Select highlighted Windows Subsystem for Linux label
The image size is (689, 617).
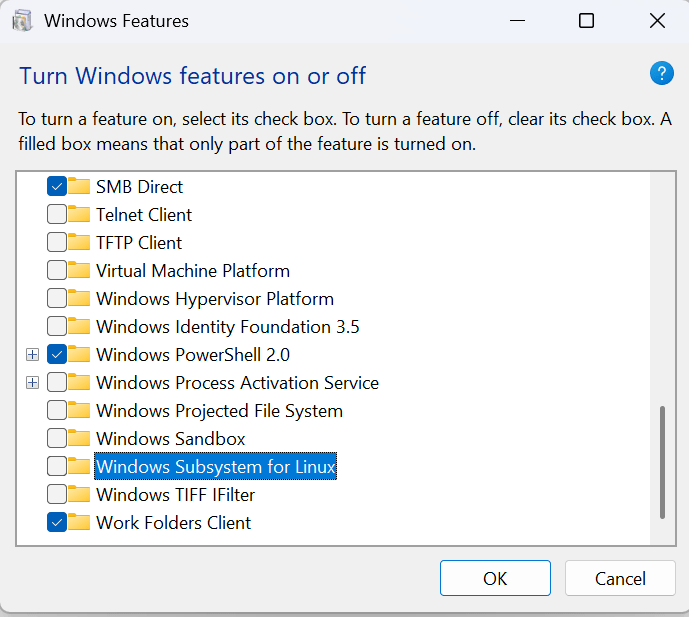(x=215, y=466)
